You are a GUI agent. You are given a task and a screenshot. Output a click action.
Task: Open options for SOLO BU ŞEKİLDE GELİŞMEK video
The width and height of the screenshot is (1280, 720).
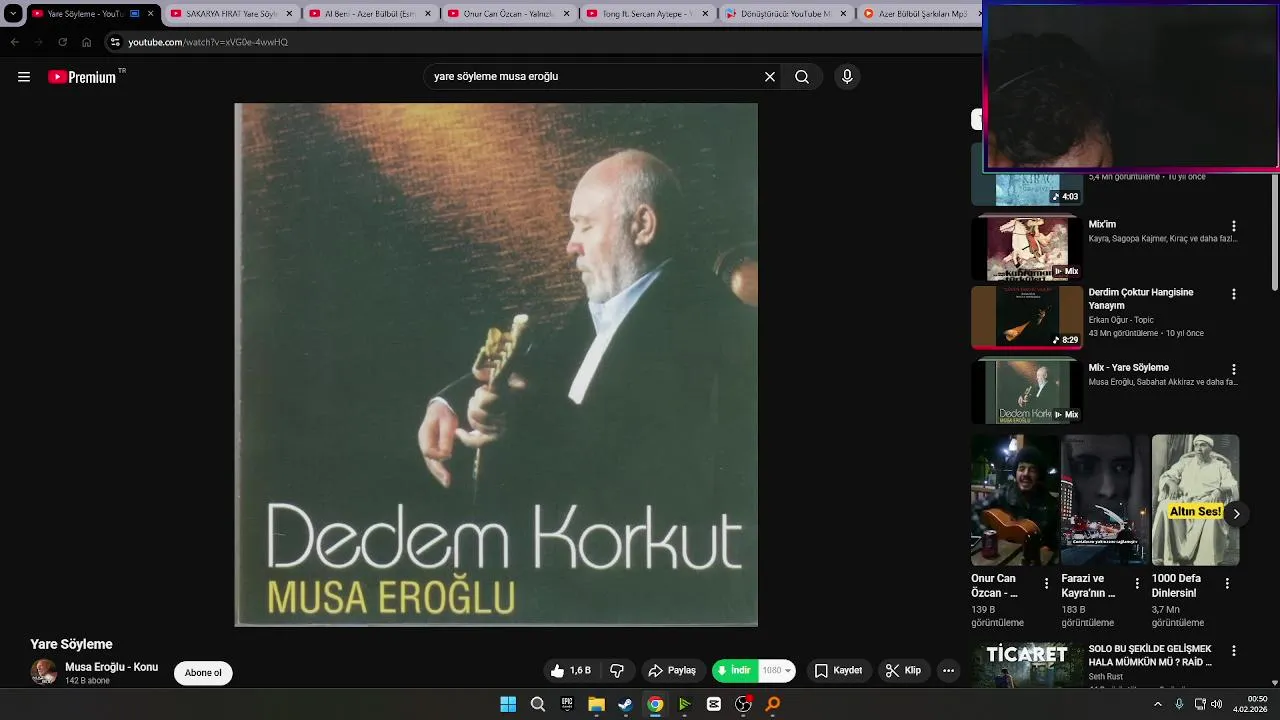point(1233,651)
